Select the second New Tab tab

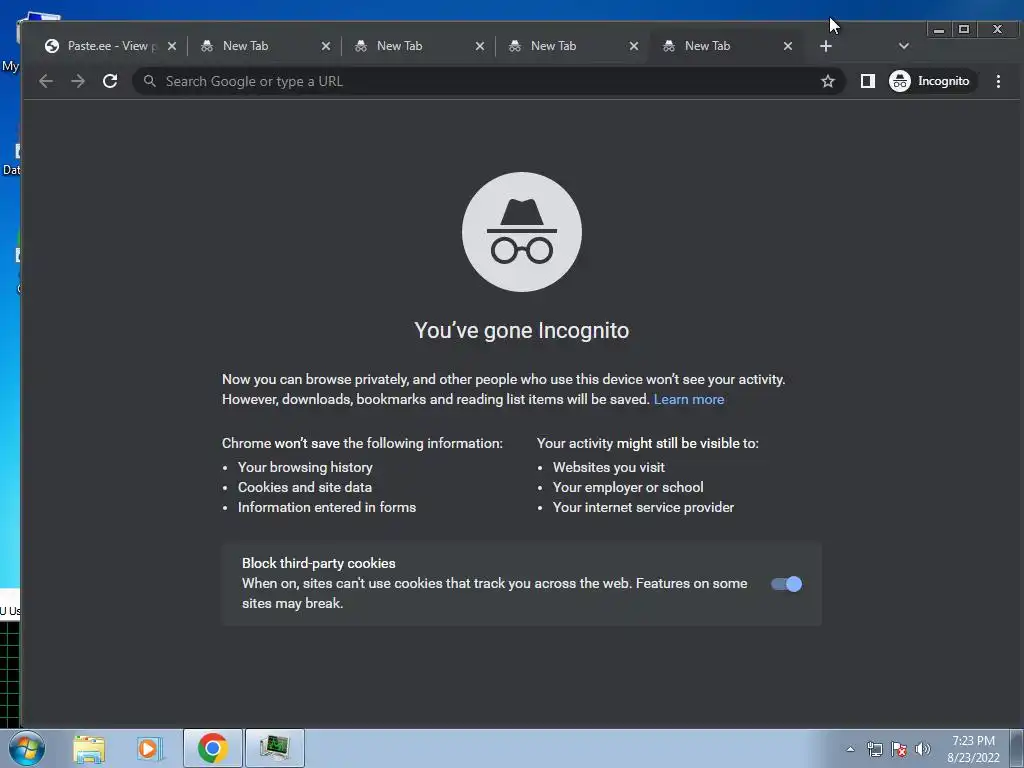[x=415, y=46]
